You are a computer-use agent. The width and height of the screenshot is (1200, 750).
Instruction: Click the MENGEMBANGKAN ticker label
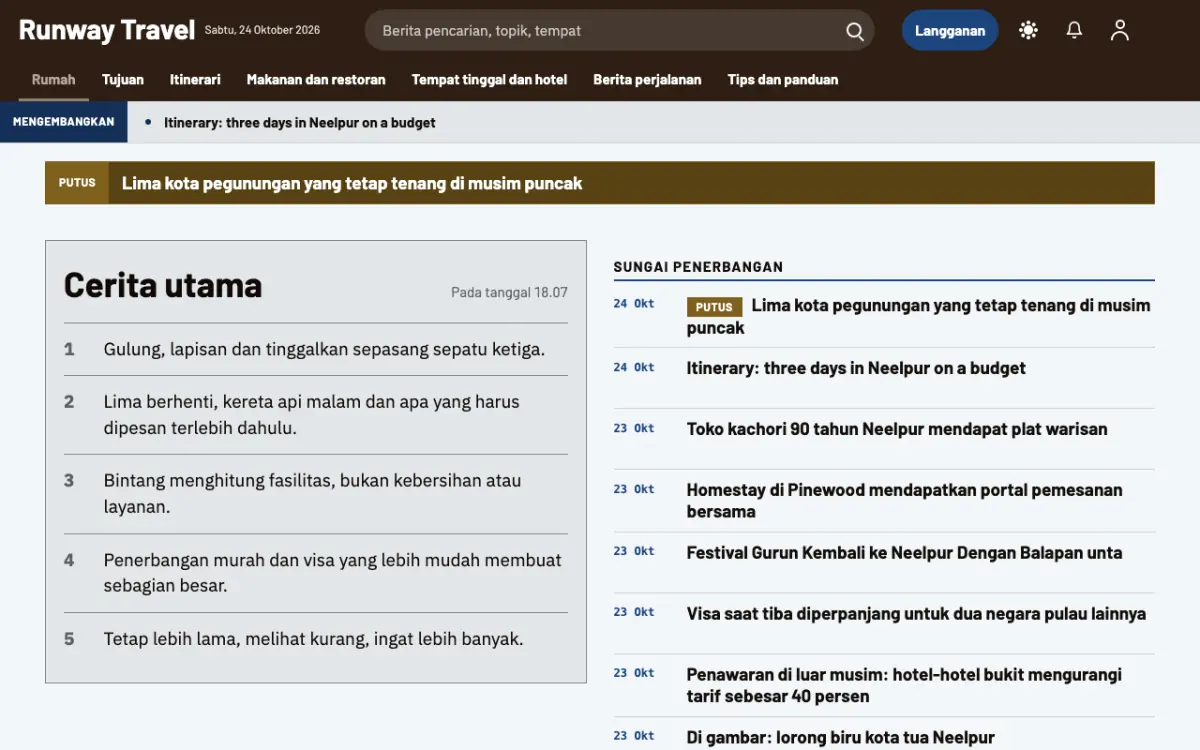[x=64, y=122]
